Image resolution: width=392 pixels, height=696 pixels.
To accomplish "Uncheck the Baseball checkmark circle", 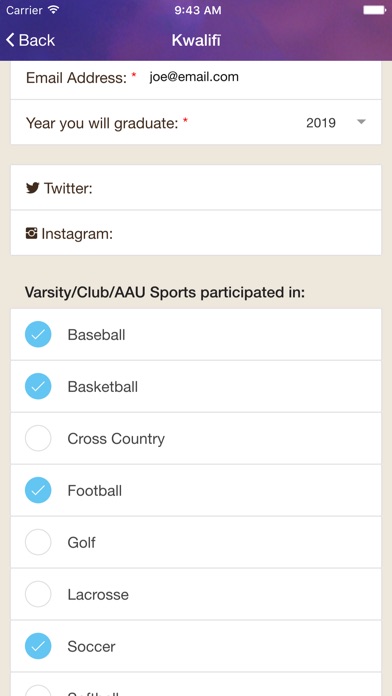I will click(38, 334).
